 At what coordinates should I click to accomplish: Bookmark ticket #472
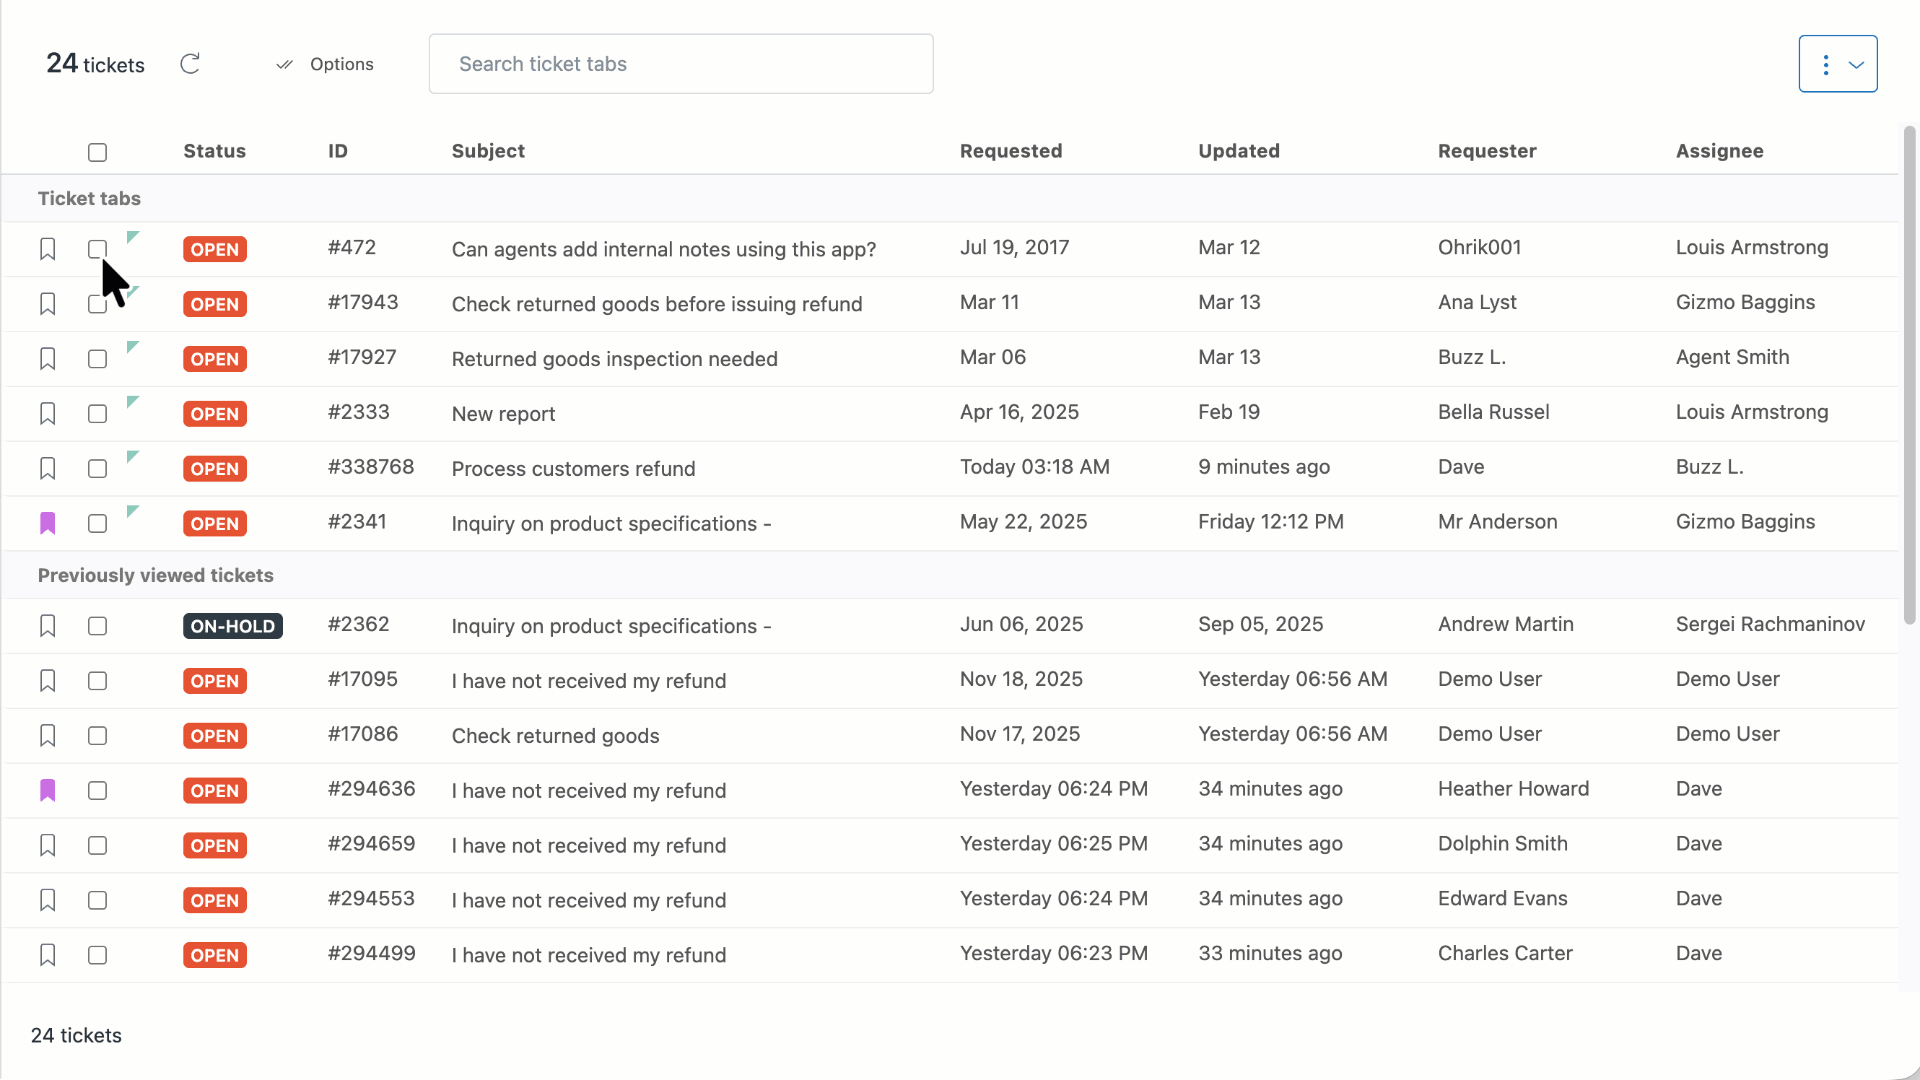click(47, 249)
